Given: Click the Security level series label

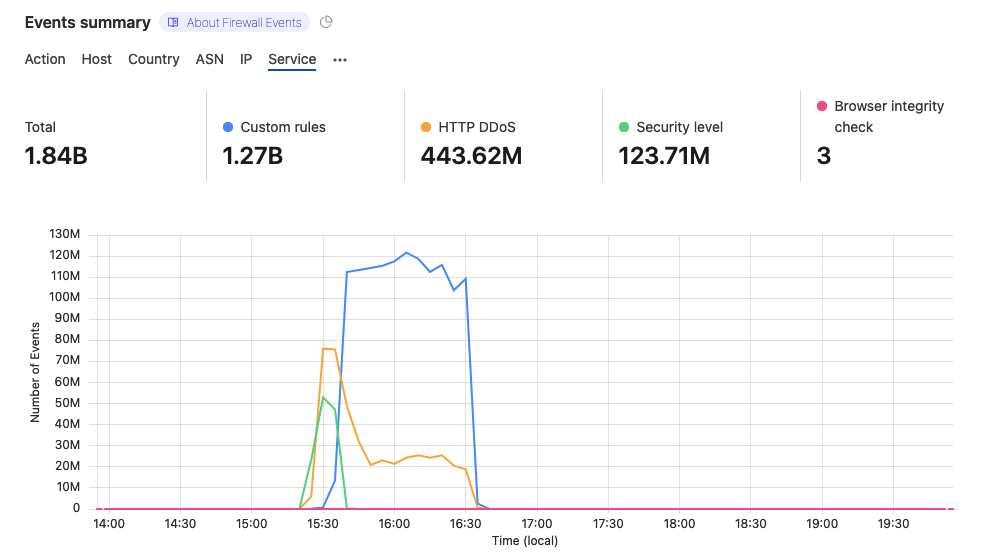Looking at the screenshot, I should [680, 127].
